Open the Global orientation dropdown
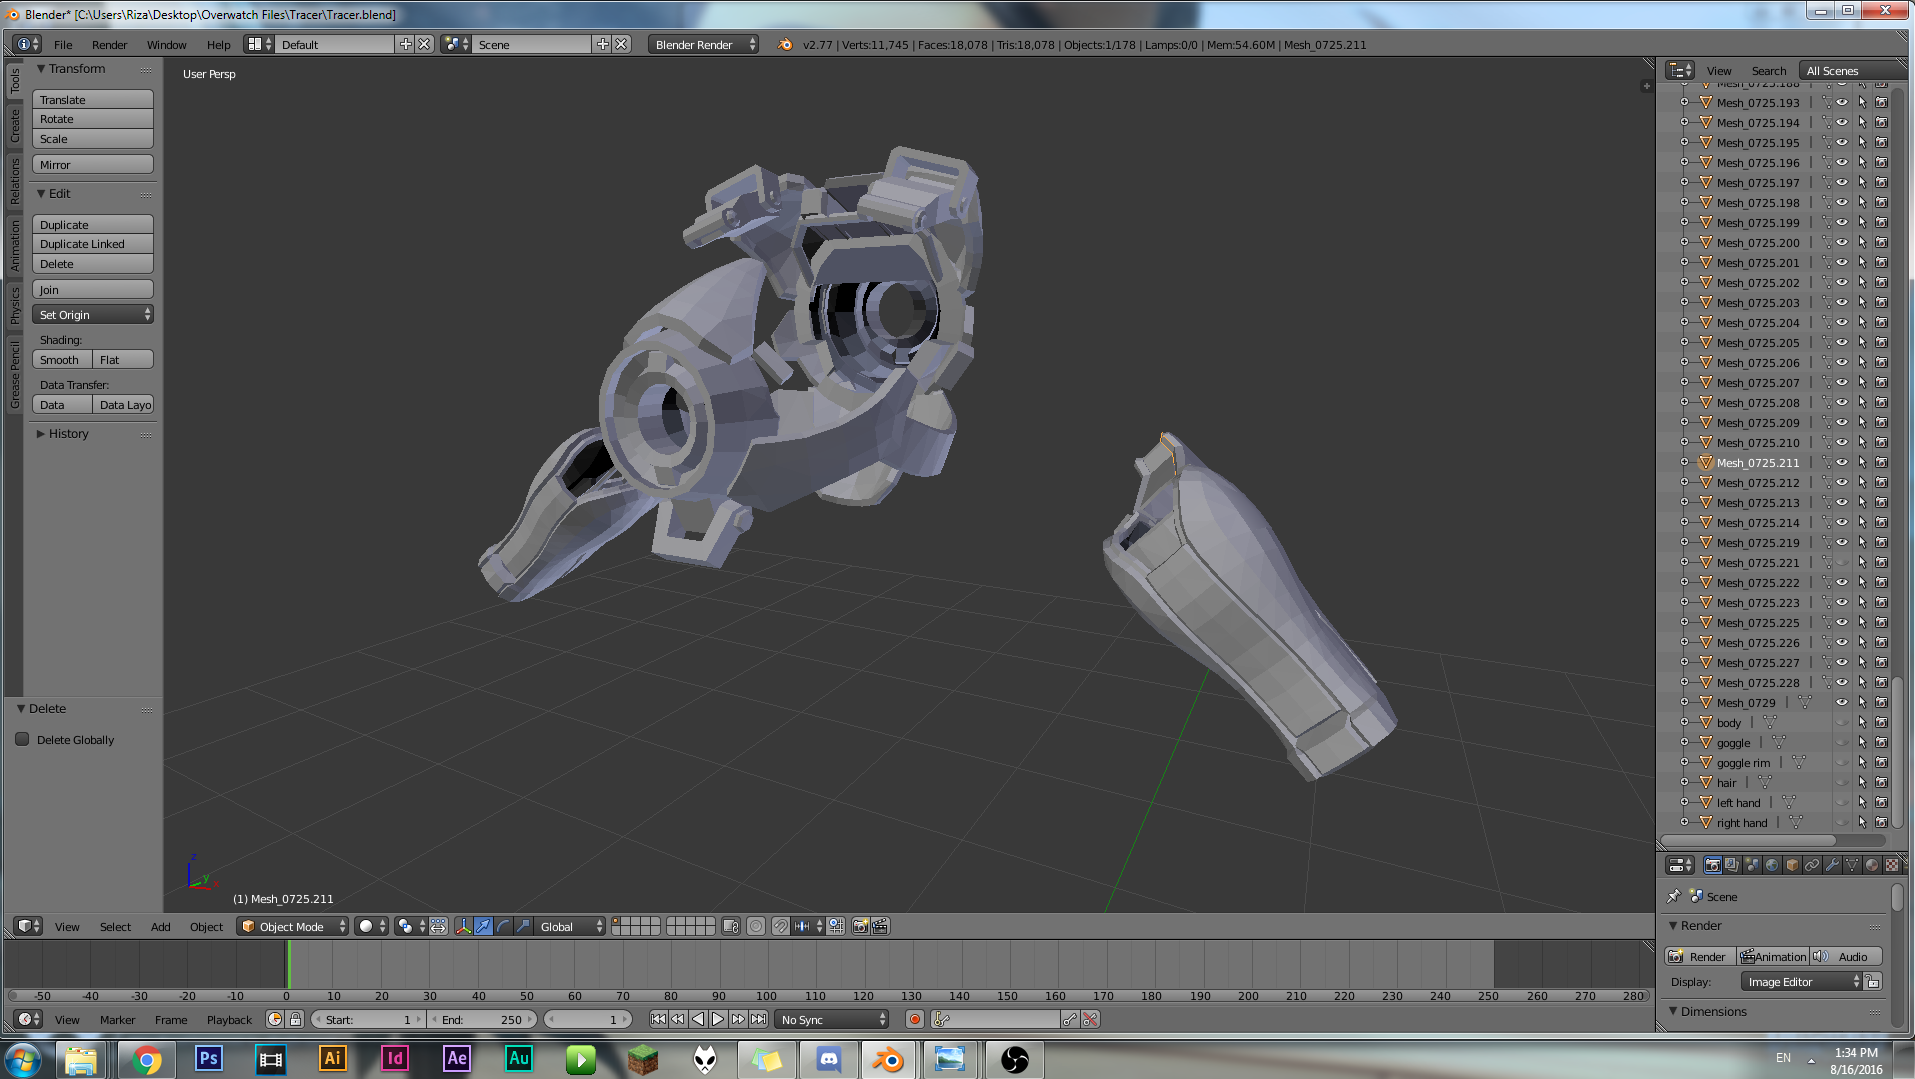Screen dimensions: 1915x1079 point(570,926)
